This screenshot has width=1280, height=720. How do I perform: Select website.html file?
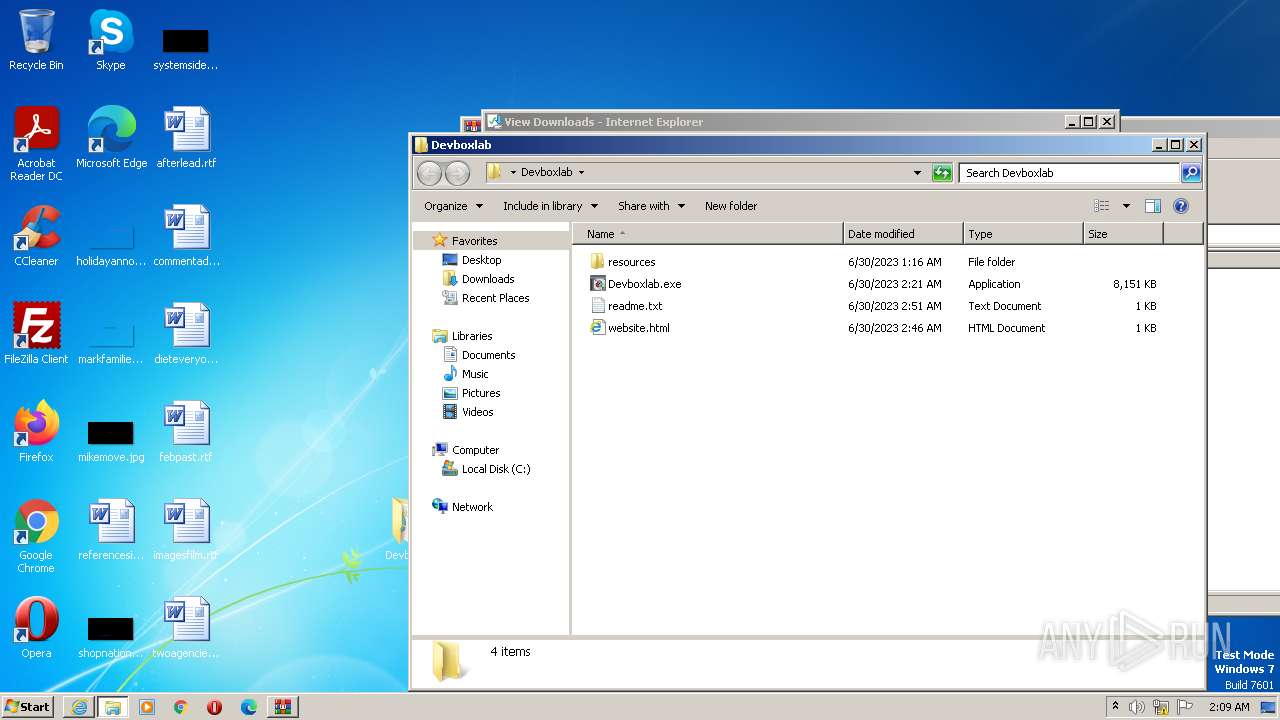pos(630,328)
